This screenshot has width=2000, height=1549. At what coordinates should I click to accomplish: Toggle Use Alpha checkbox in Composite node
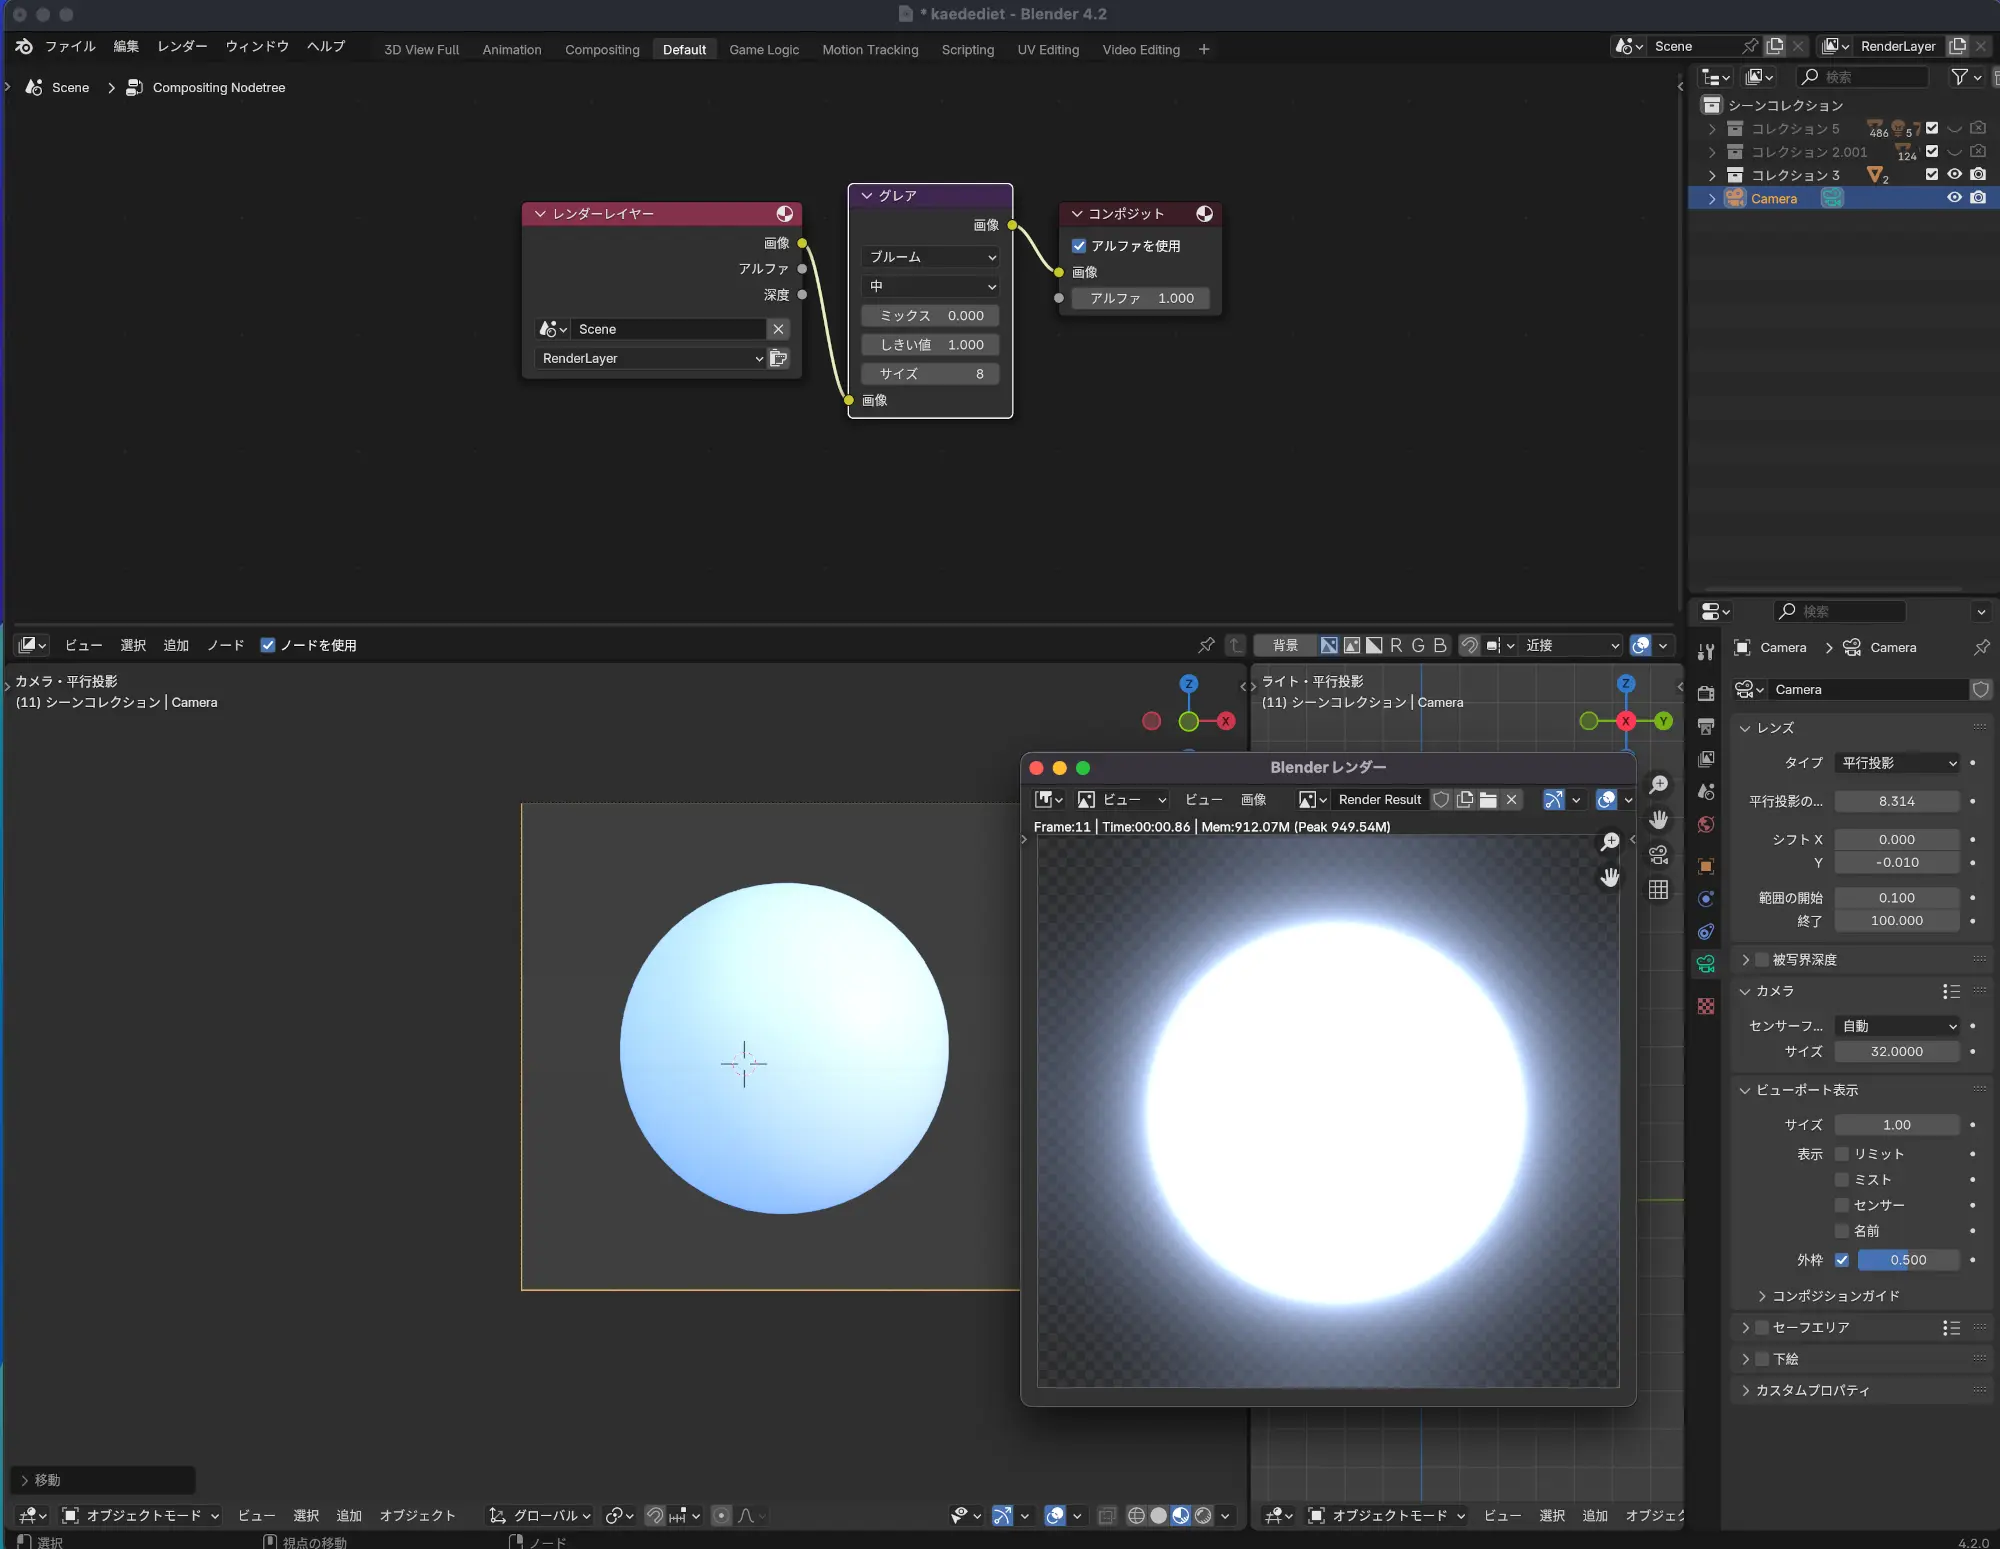pyautogui.click(x=1079, y=245)
